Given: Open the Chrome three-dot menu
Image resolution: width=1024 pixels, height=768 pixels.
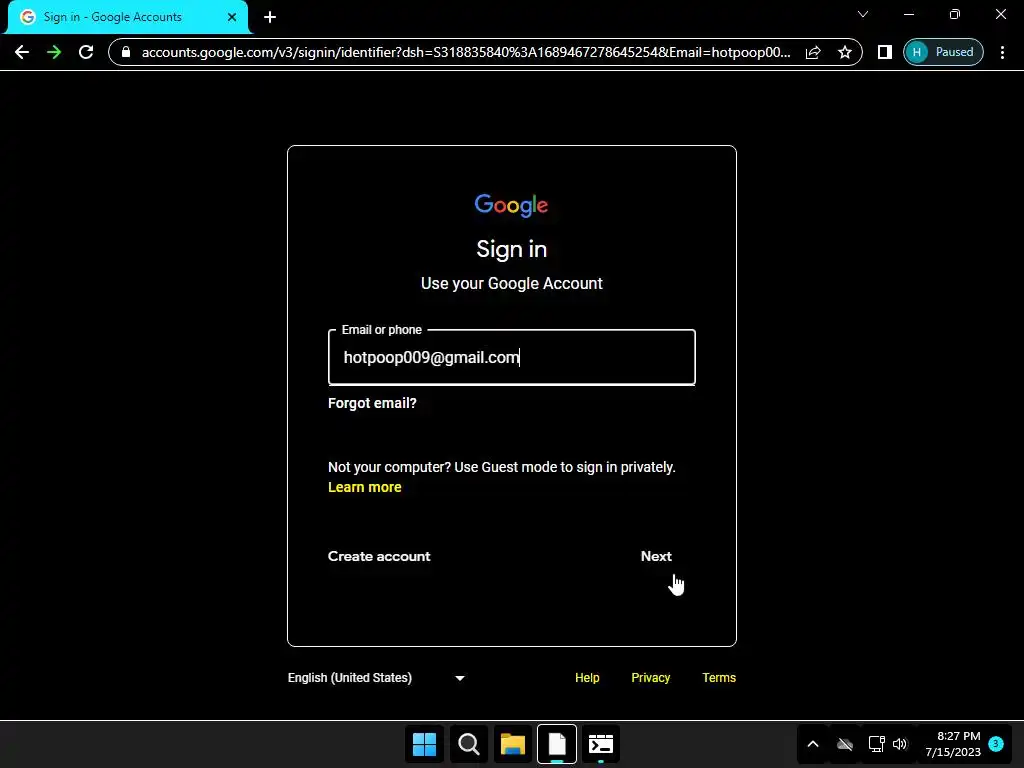Looking at the screenshot, I should coord(1002,52).
